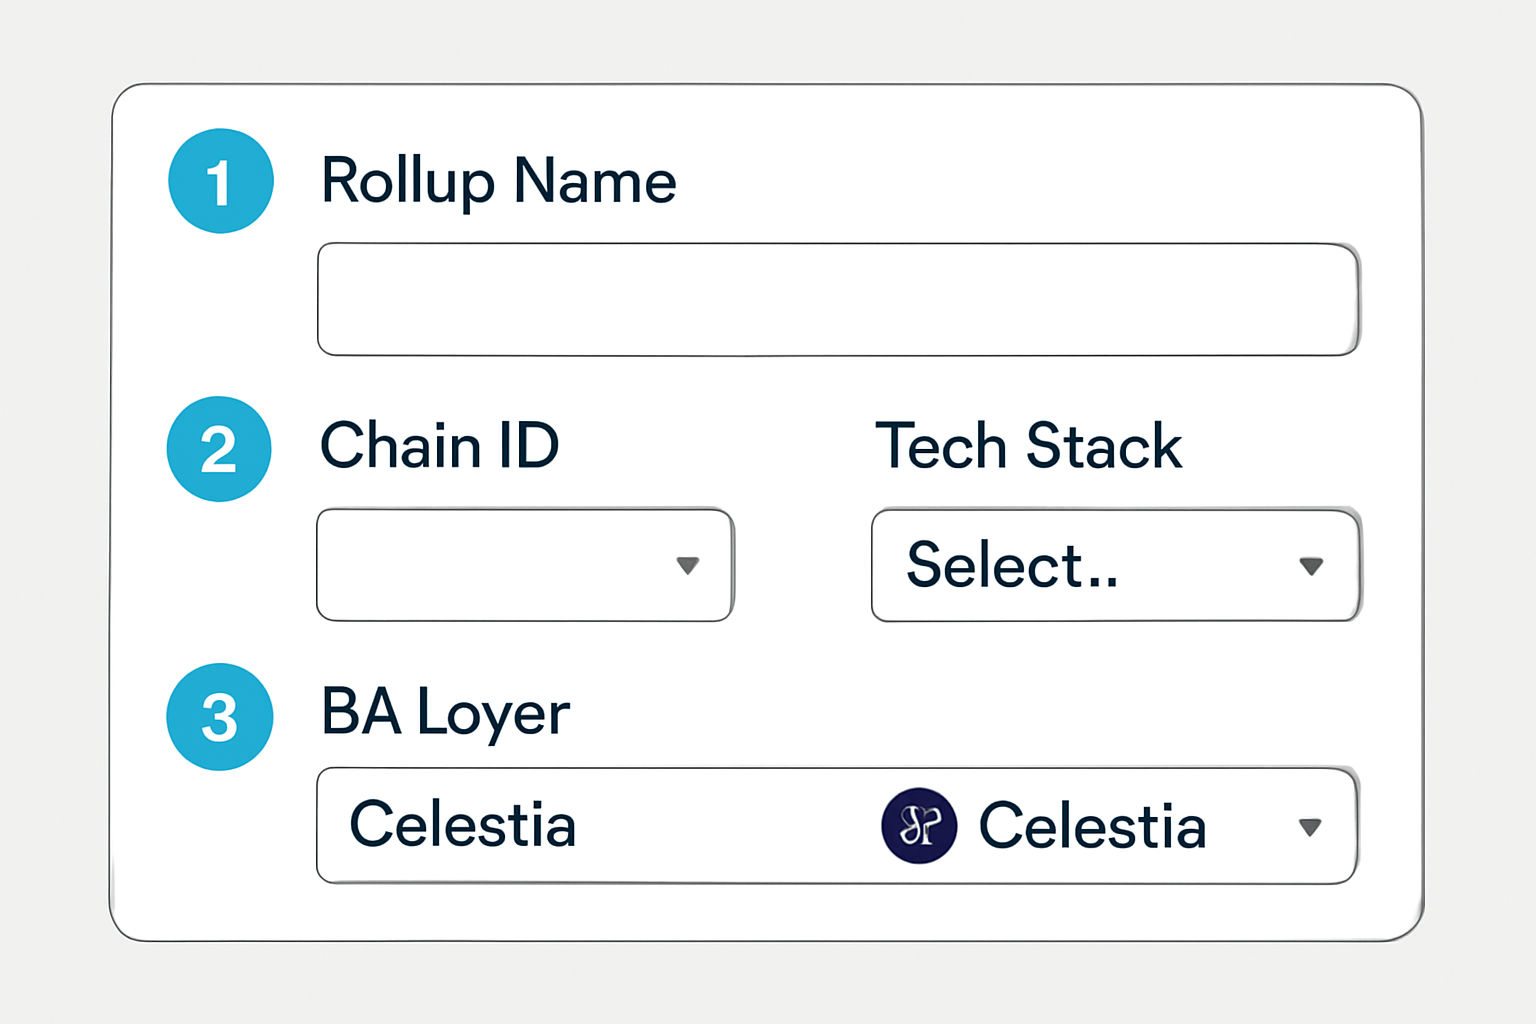1536x1024 pixels.
Task: Click the 'Rollup Name' label
Action: pyautogui.click(x=498, y=181)
